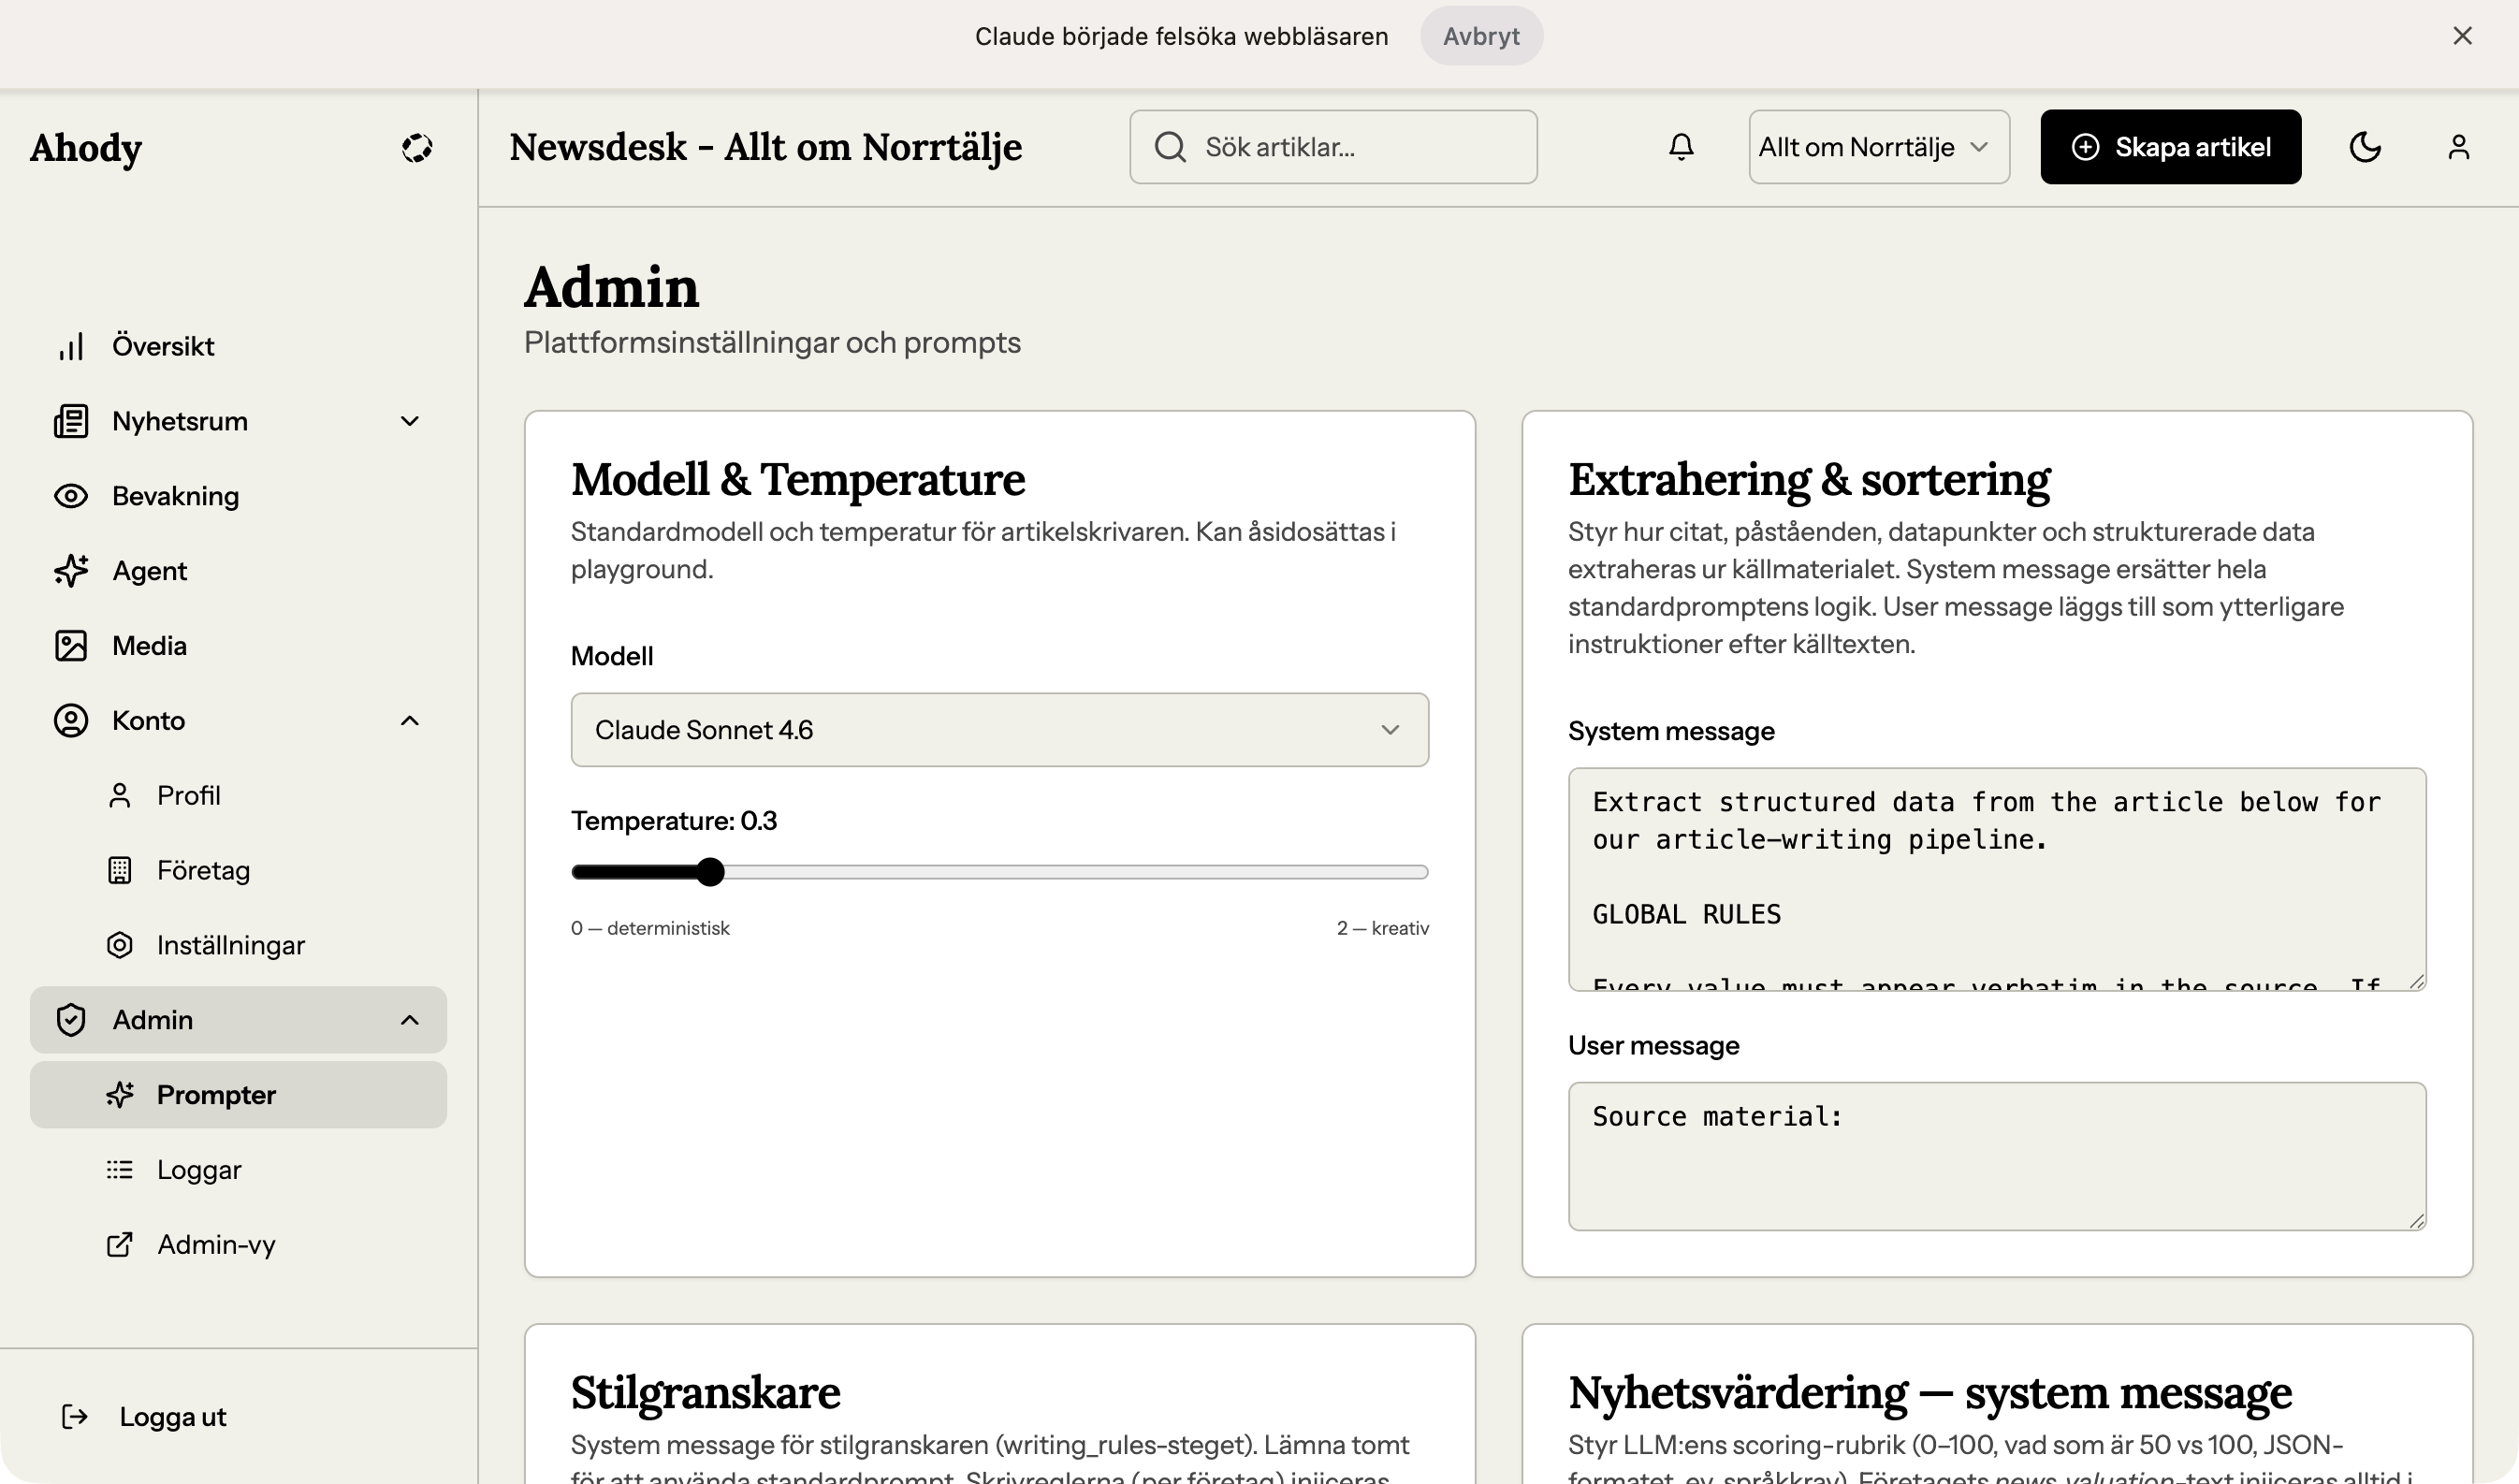Click the Agent sparkle icon

71,571
